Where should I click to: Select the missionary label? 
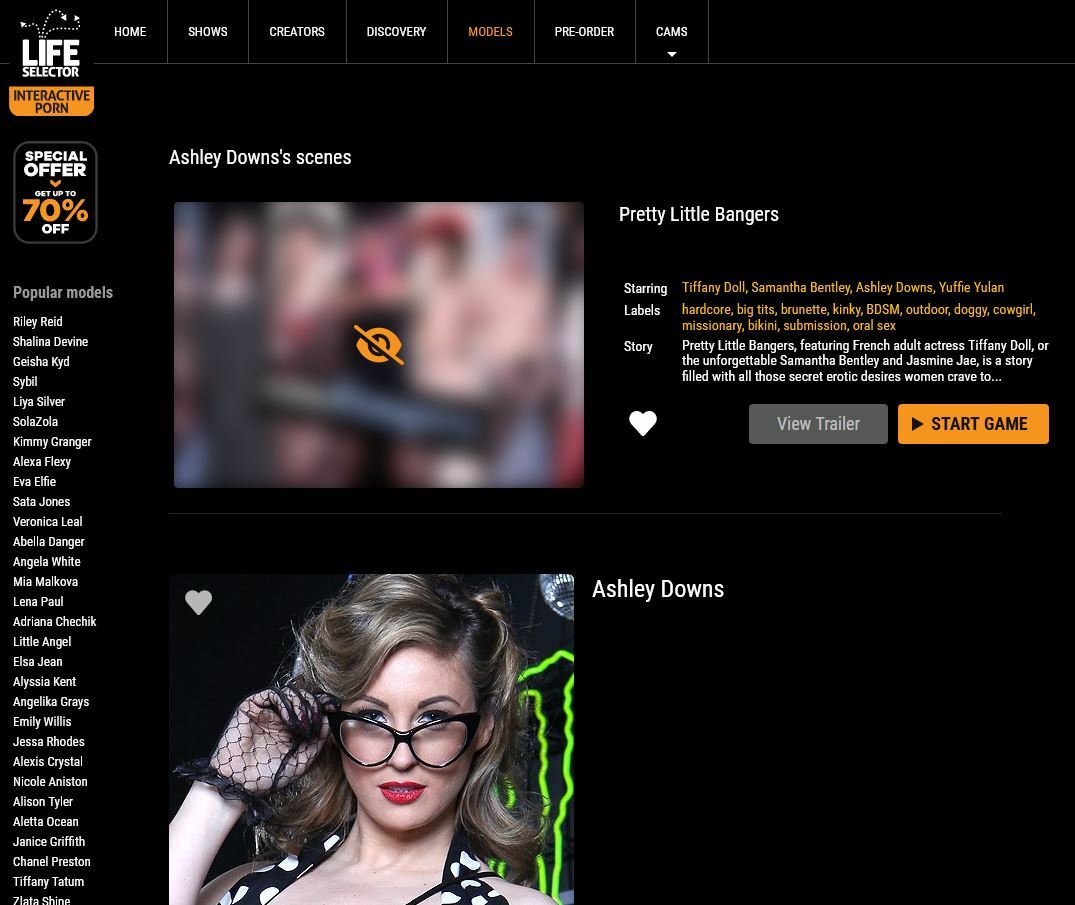point(712,326)
